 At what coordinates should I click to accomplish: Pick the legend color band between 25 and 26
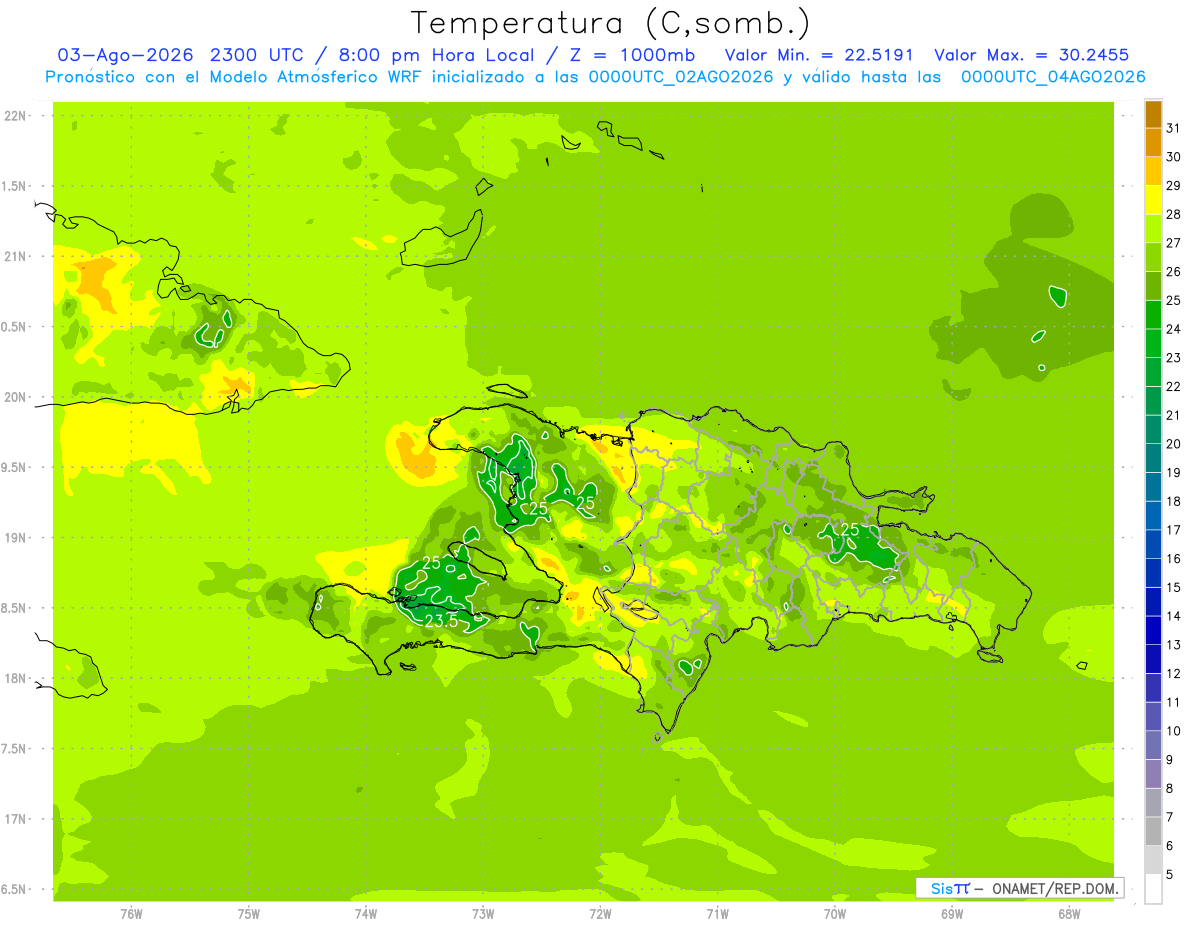point(1153,286)
